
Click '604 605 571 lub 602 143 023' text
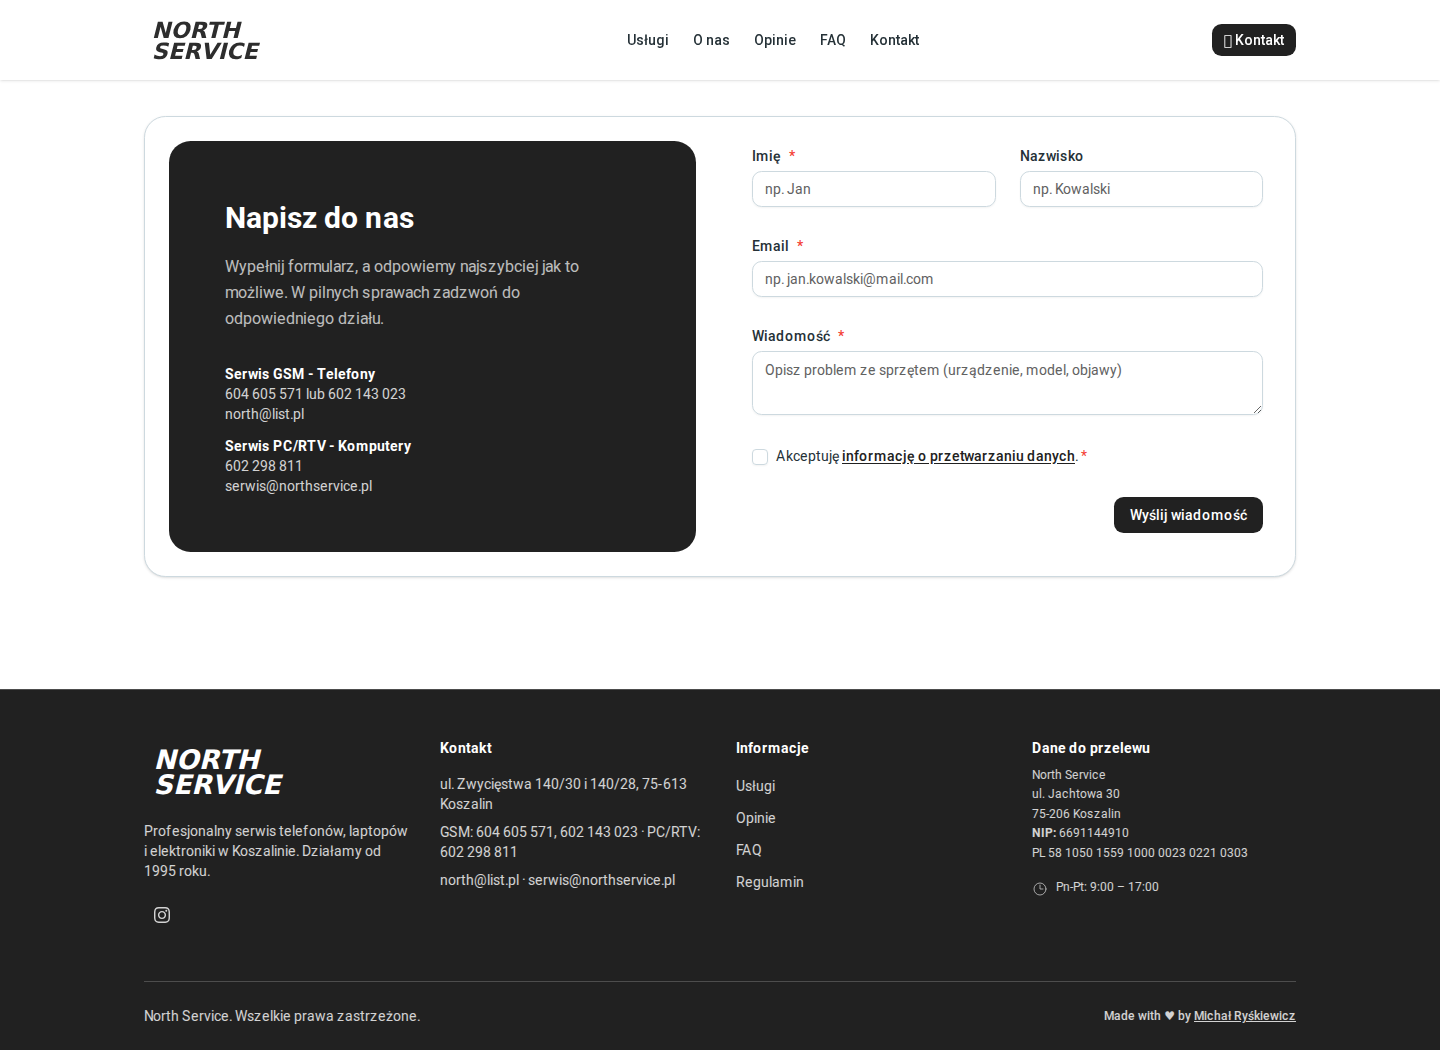coord(315,394)
